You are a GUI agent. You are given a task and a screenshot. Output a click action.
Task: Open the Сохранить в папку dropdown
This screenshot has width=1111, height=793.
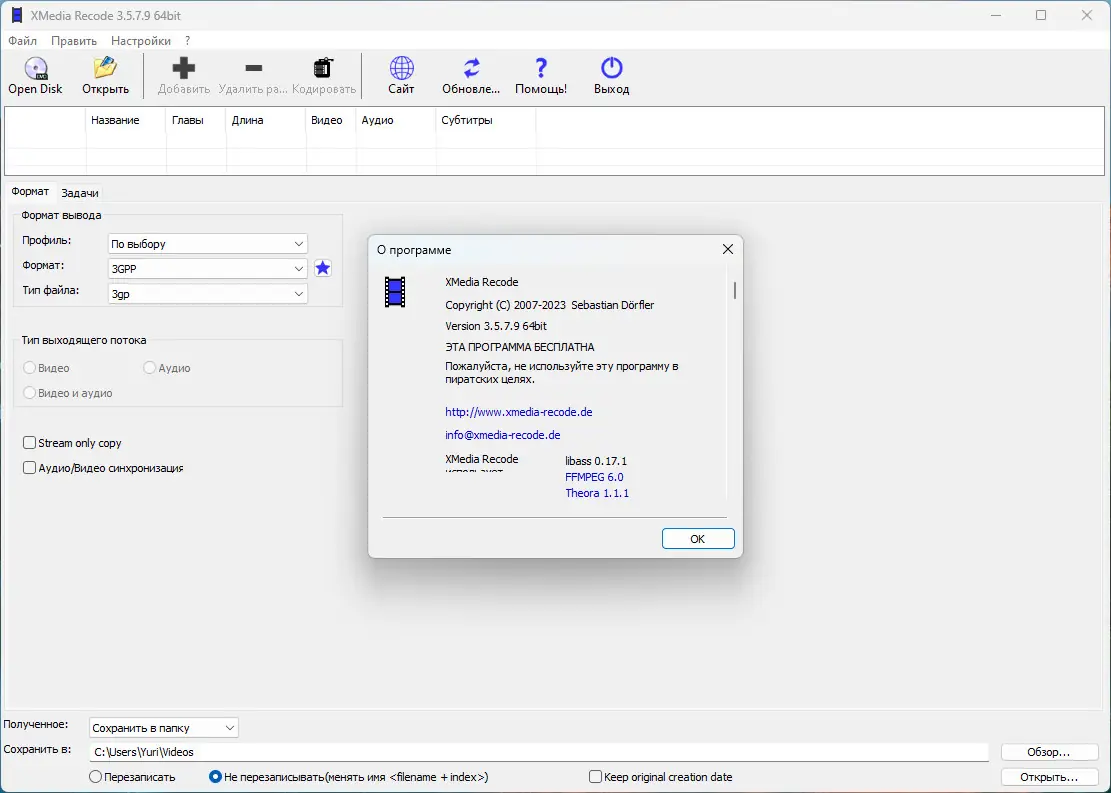click(162, 727)
